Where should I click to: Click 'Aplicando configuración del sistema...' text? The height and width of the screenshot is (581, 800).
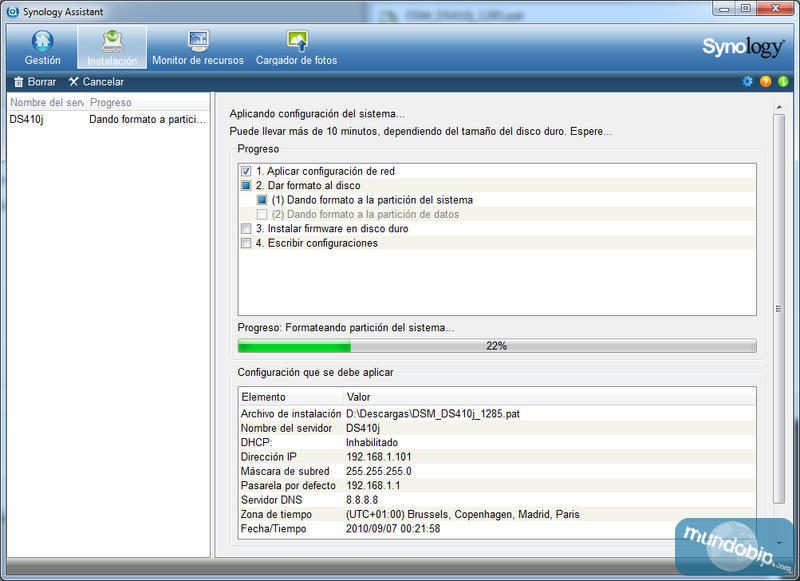(x=317, y=114)
